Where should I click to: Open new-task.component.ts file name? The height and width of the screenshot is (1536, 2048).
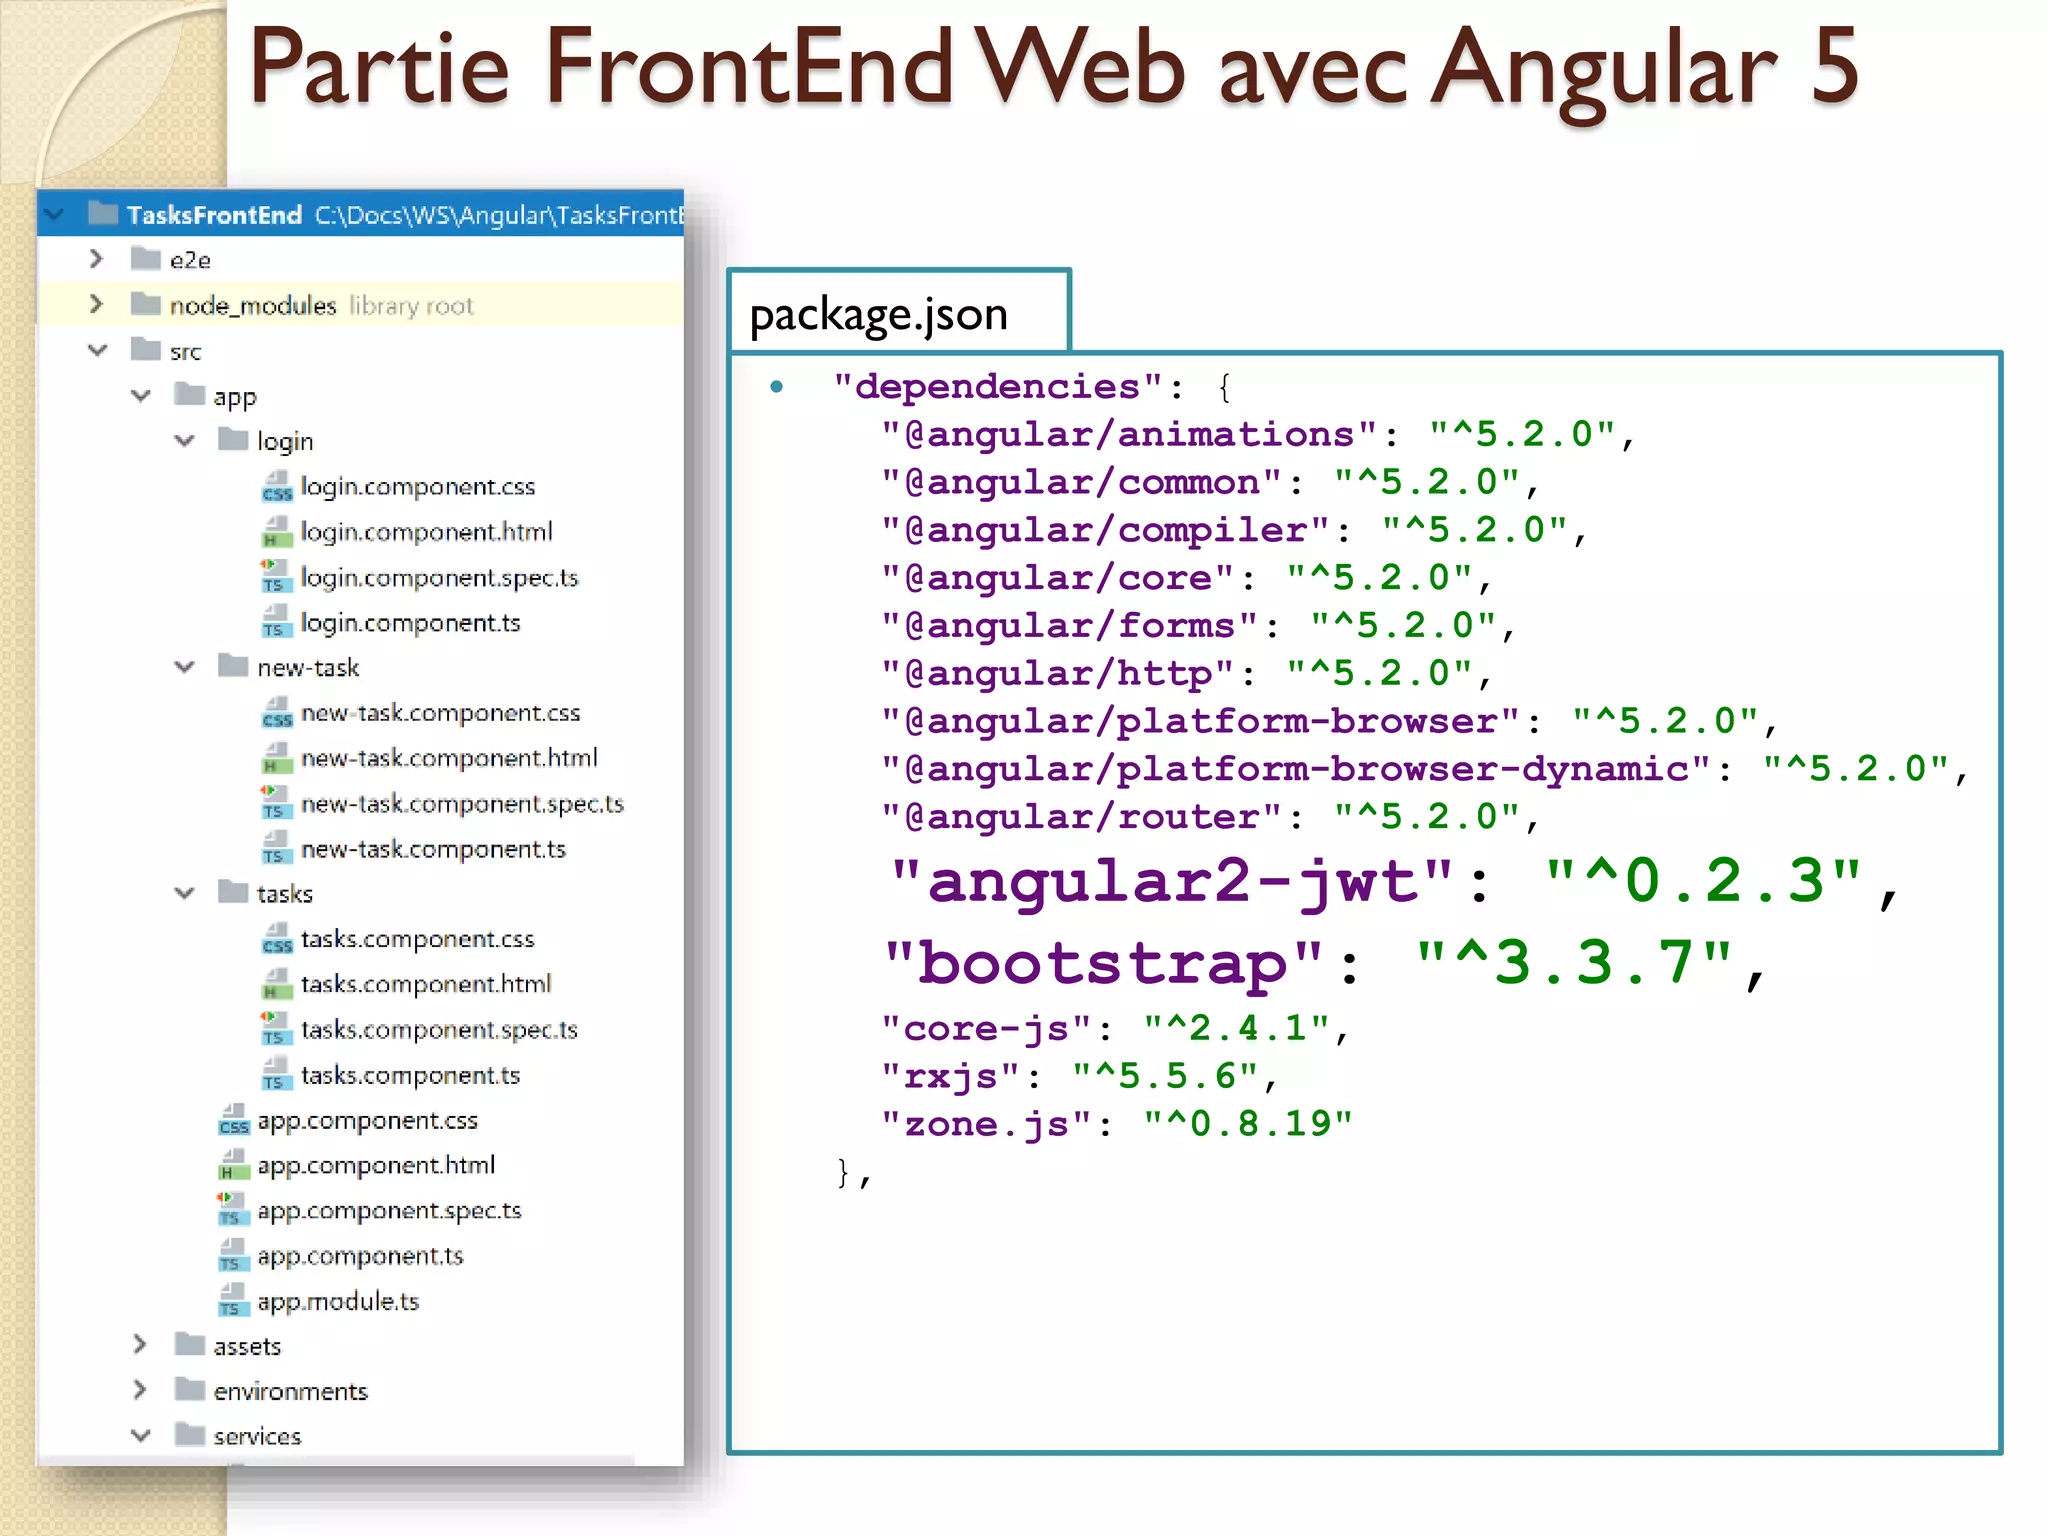click(x=434, y=849)
